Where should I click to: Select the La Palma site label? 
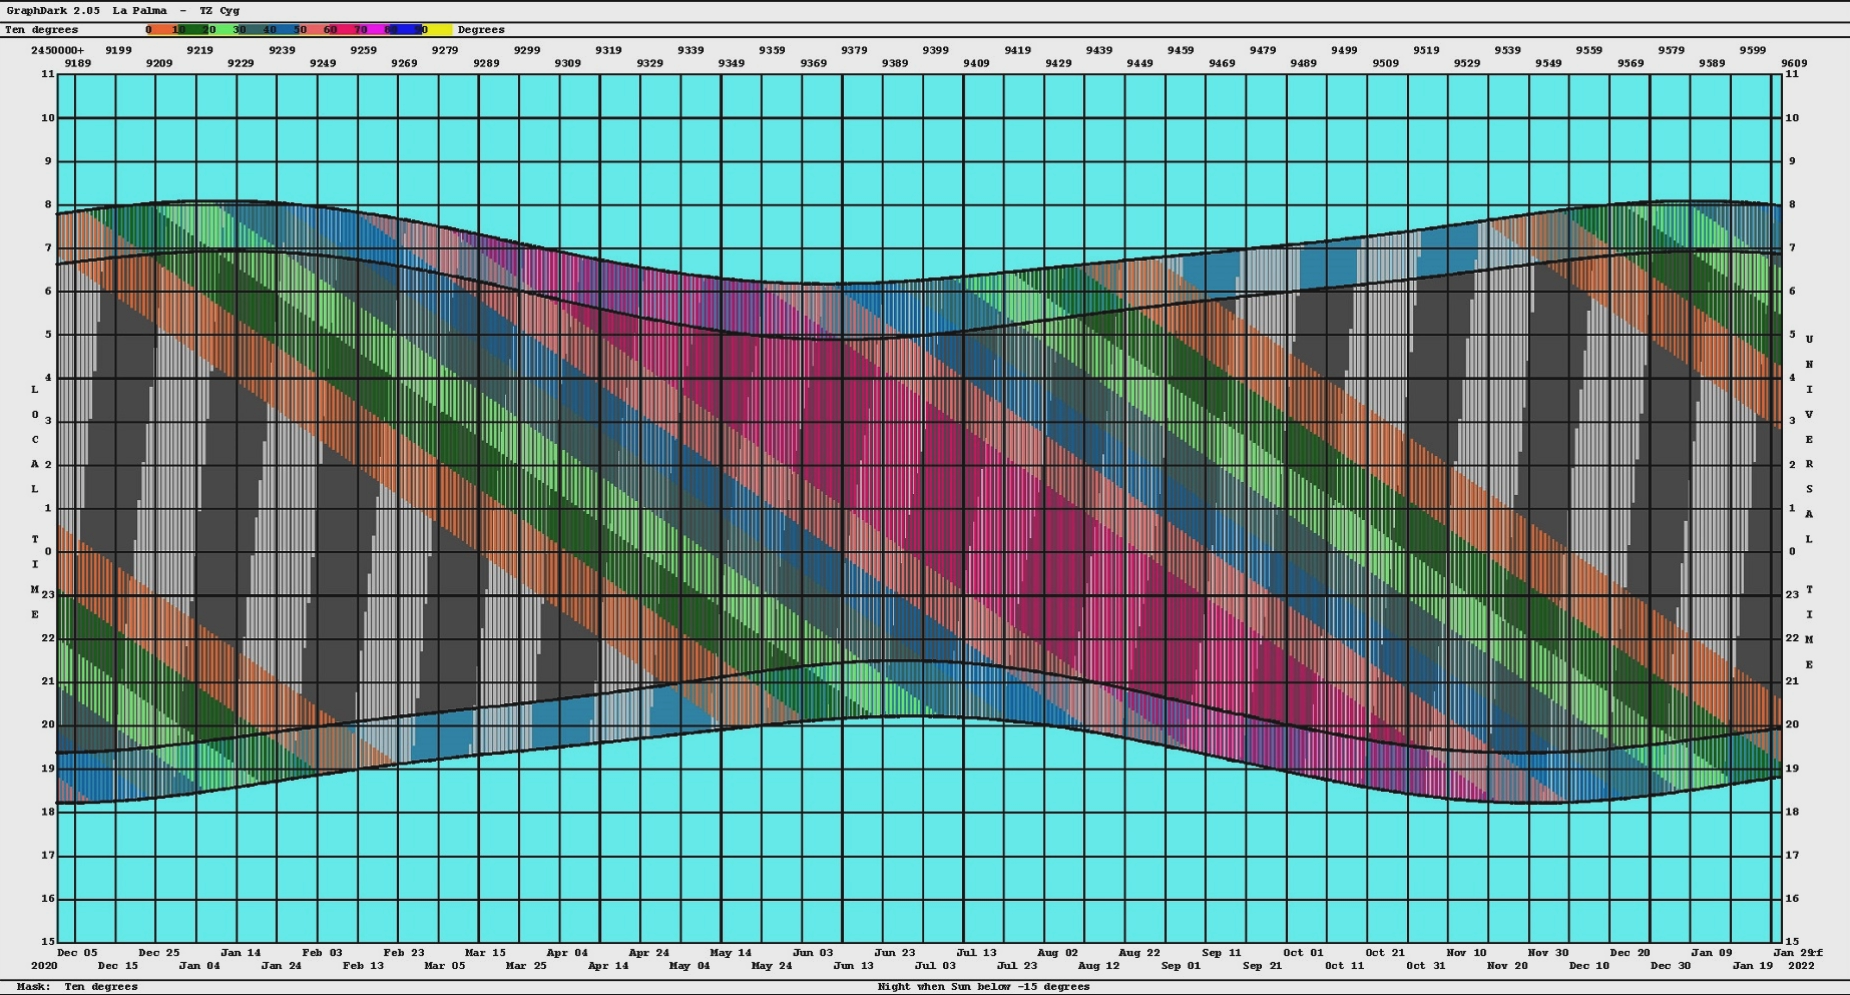[x=139, y=11]
